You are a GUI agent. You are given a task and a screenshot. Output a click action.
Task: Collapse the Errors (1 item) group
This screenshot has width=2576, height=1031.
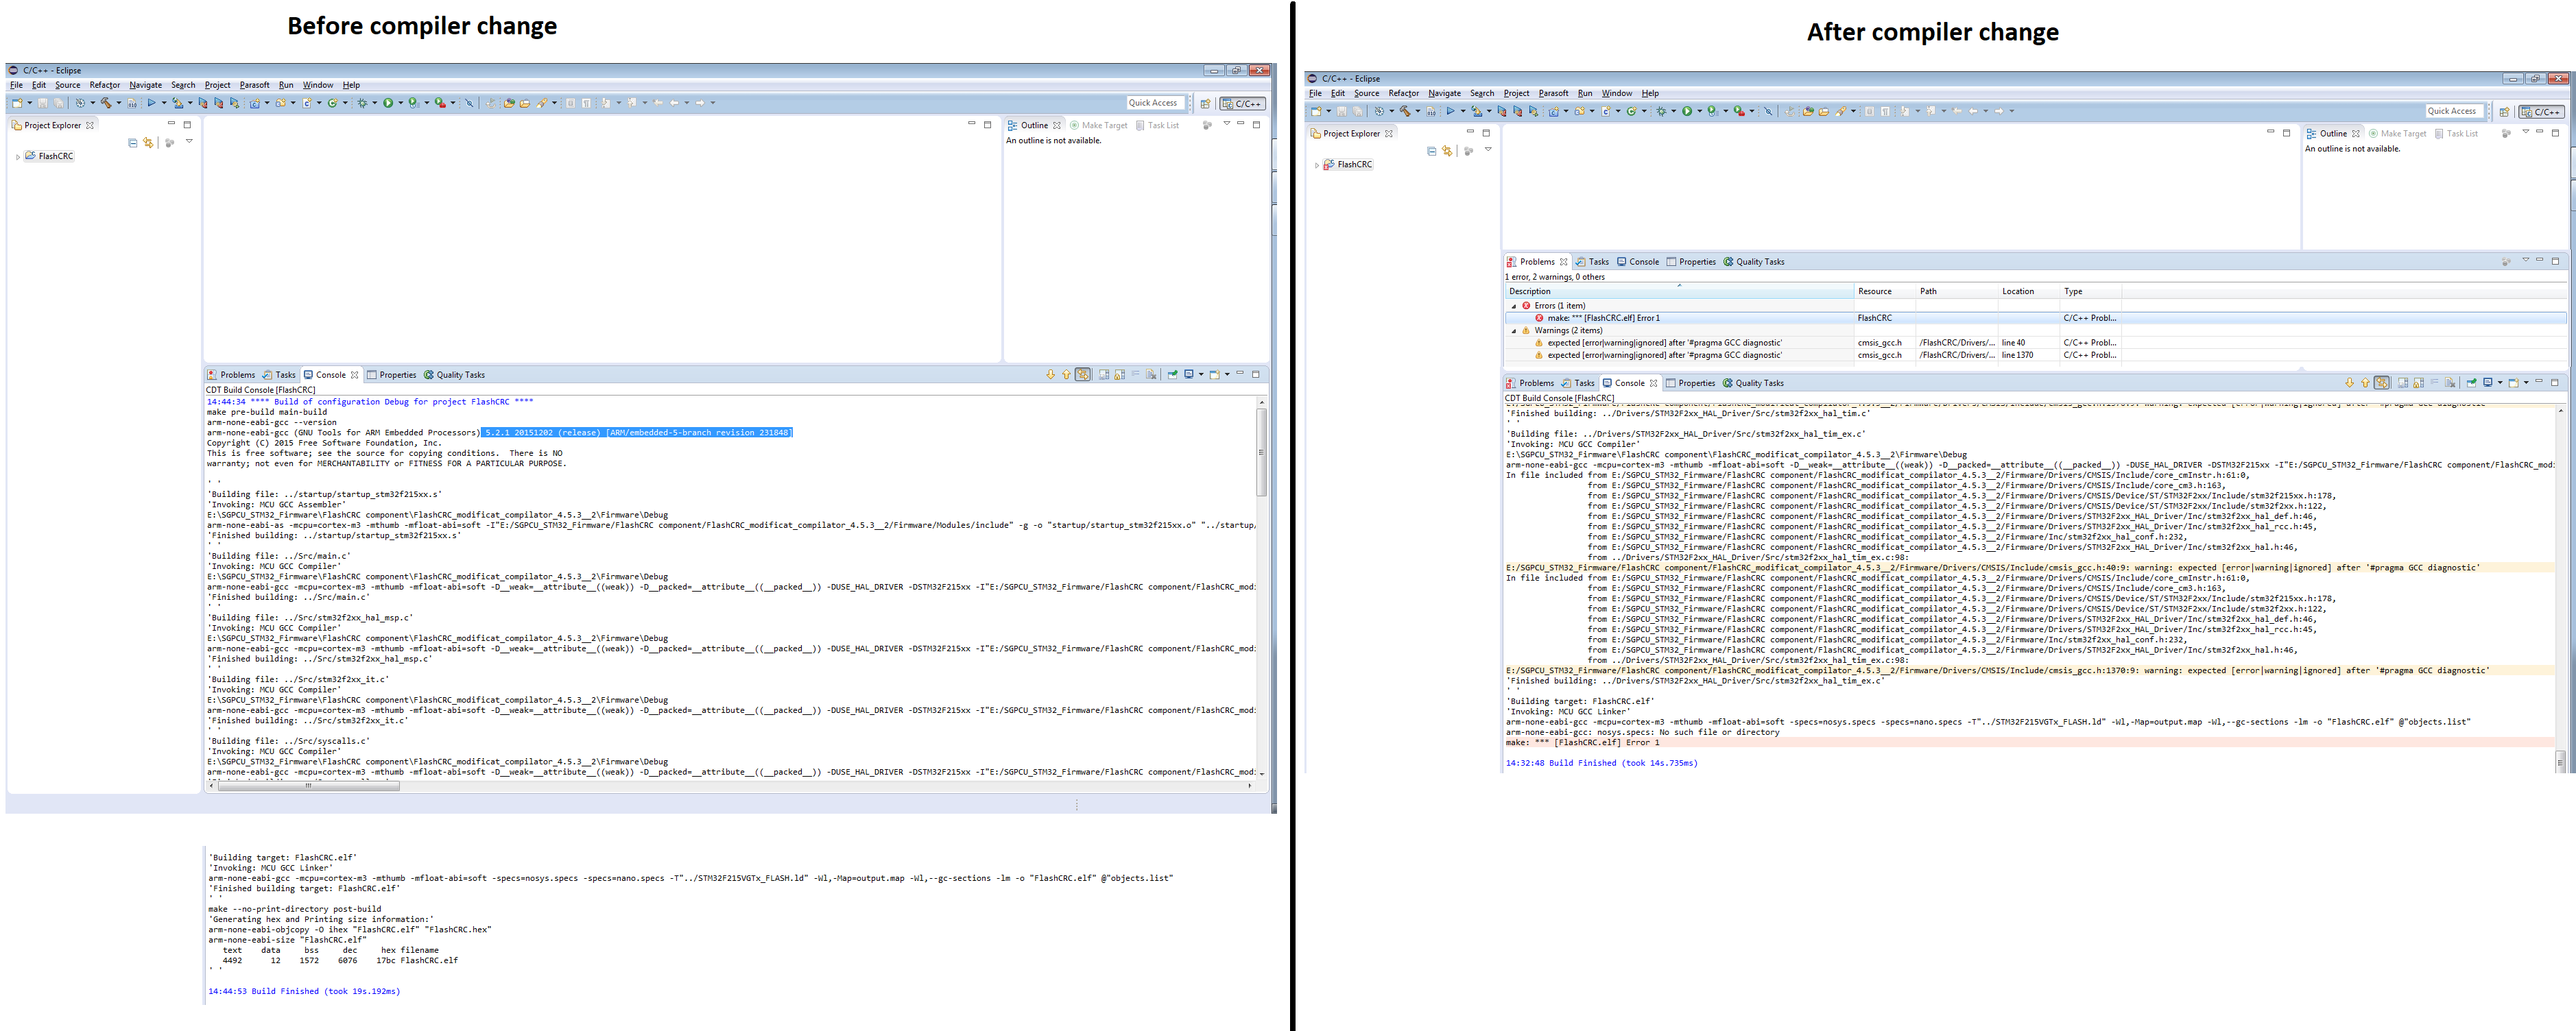(1514, 306)
